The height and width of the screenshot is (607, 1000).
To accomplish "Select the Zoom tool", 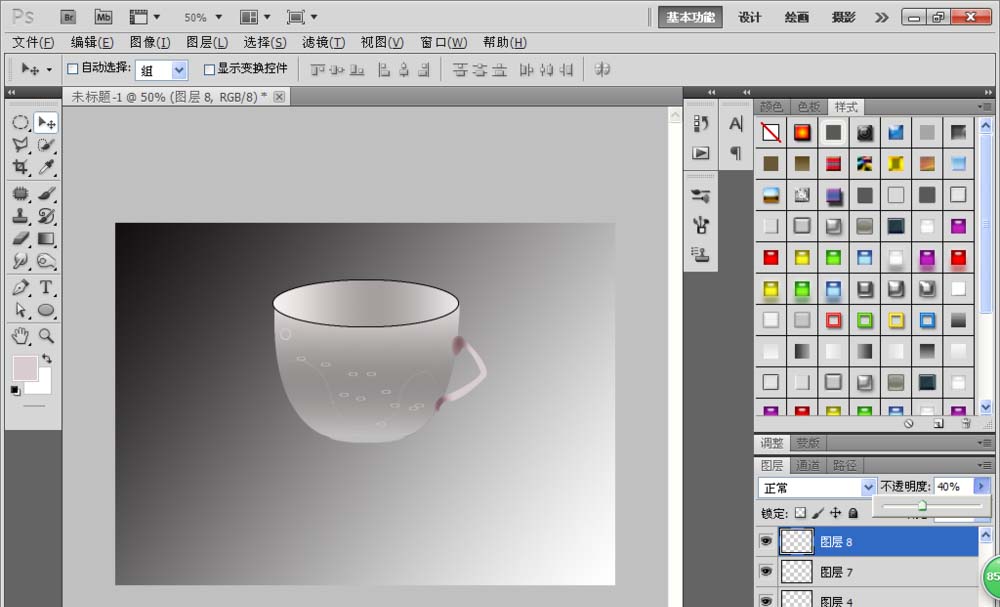I will tap(45, 337).
